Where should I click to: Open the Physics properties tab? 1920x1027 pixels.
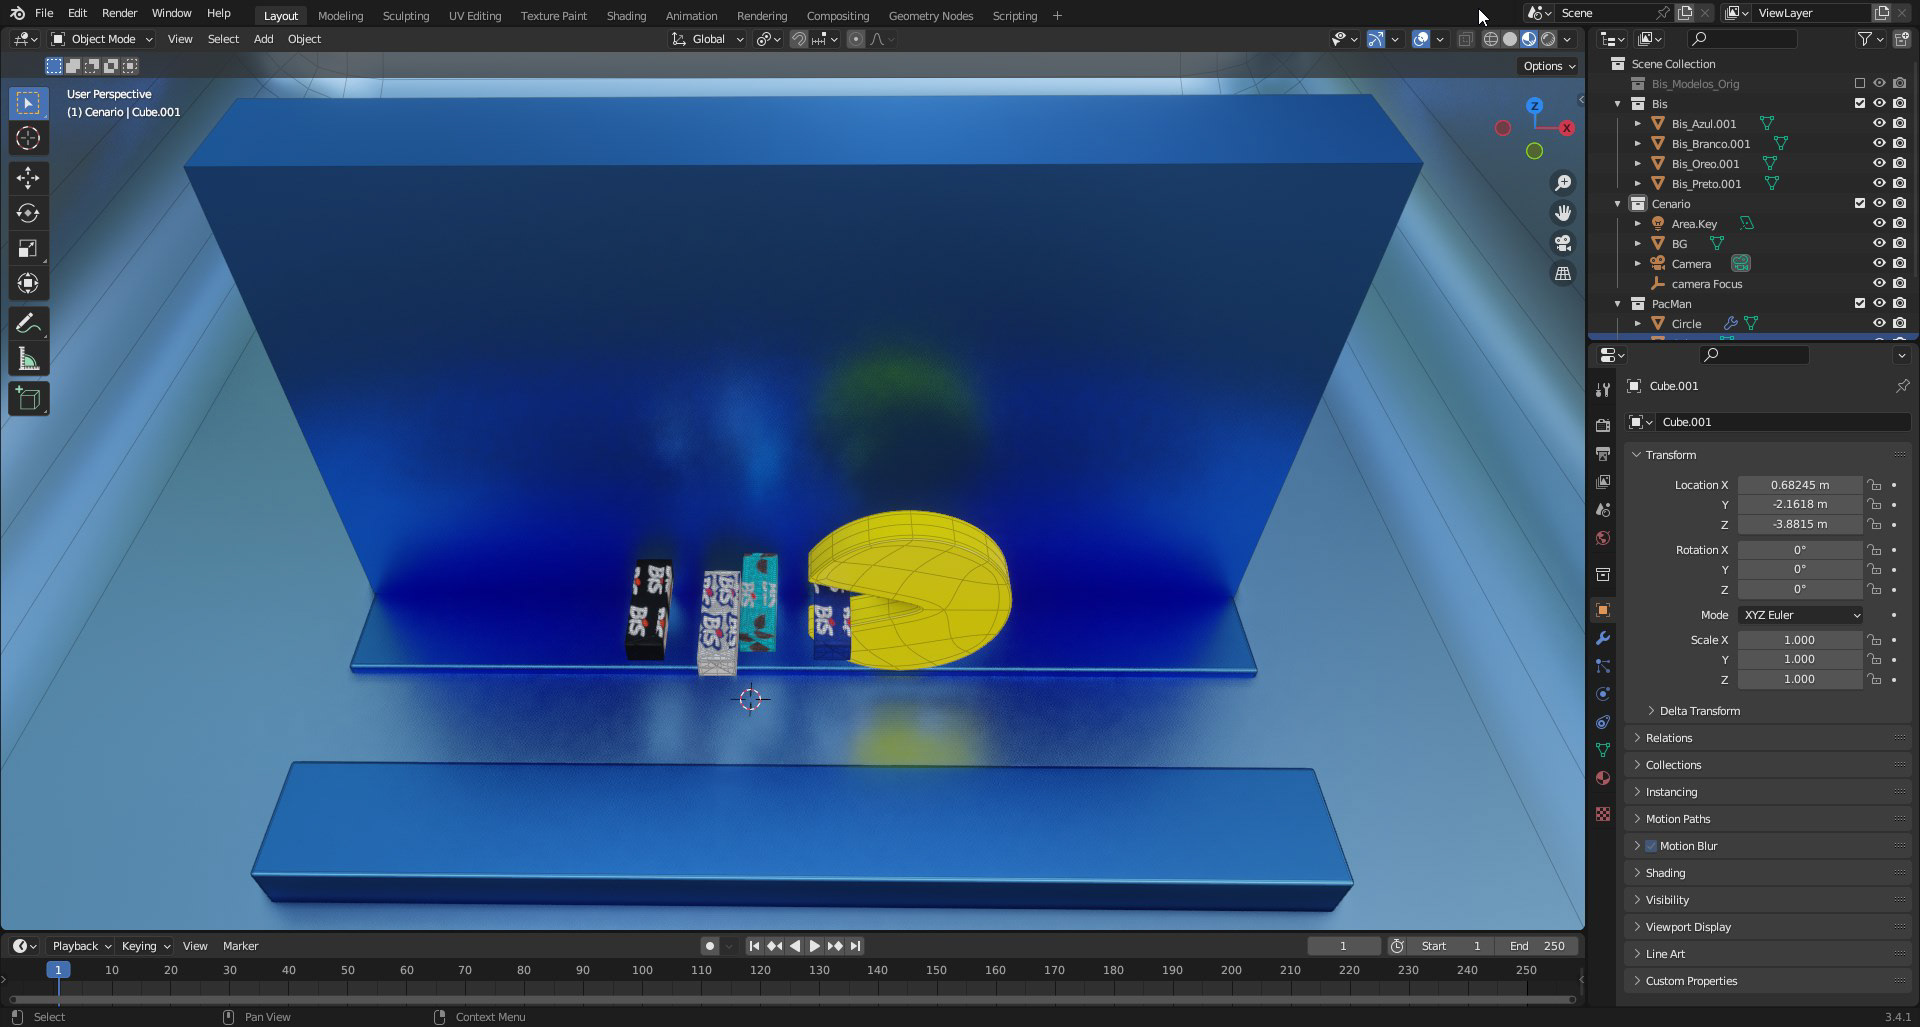tap(1603, 694)
